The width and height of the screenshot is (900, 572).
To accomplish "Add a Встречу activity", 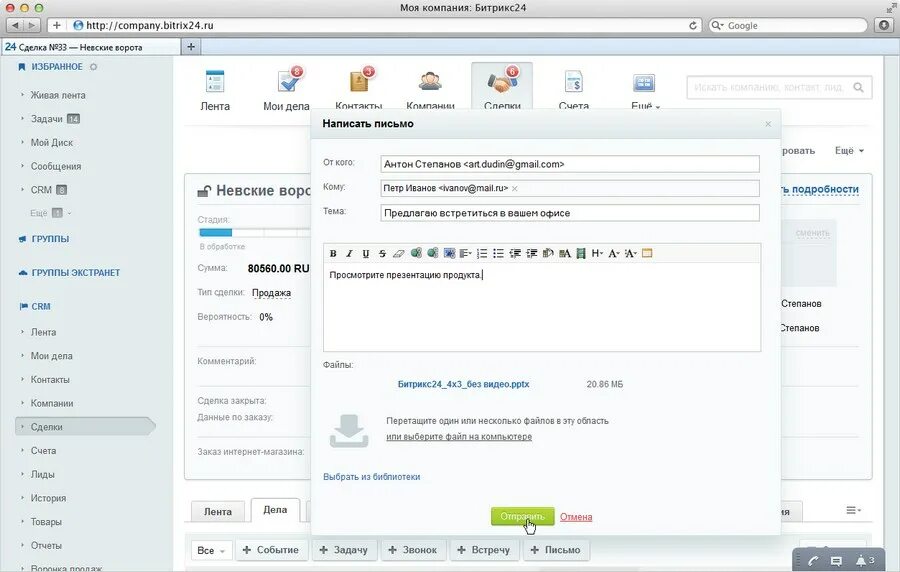I will pyautogui.click(x=483, y=550).
